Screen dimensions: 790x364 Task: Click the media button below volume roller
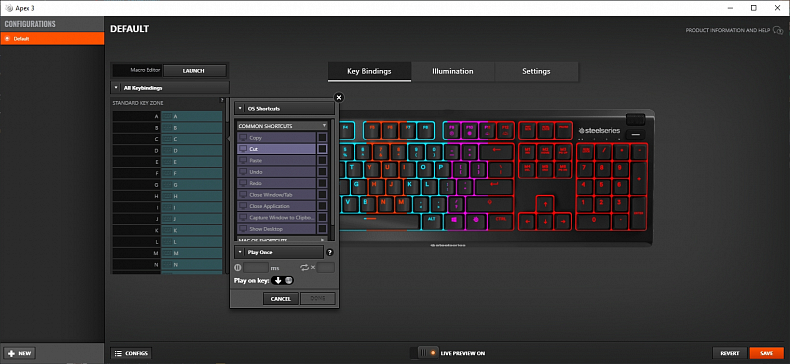click(636, 136)
